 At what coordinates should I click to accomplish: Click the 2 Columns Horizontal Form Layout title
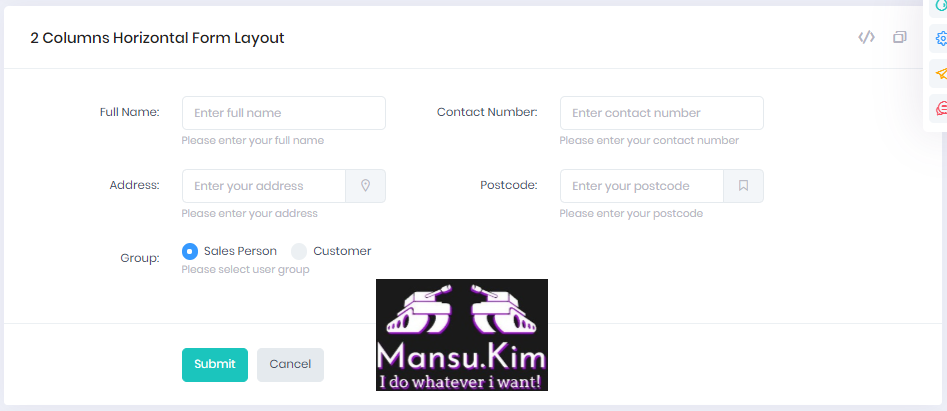click(157, 38)
